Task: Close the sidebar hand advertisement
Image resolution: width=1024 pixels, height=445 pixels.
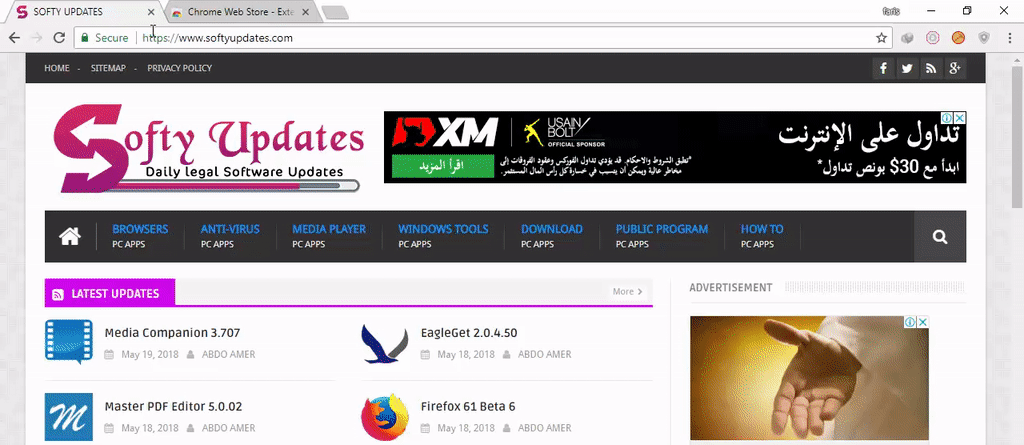Action: (923, 322)
